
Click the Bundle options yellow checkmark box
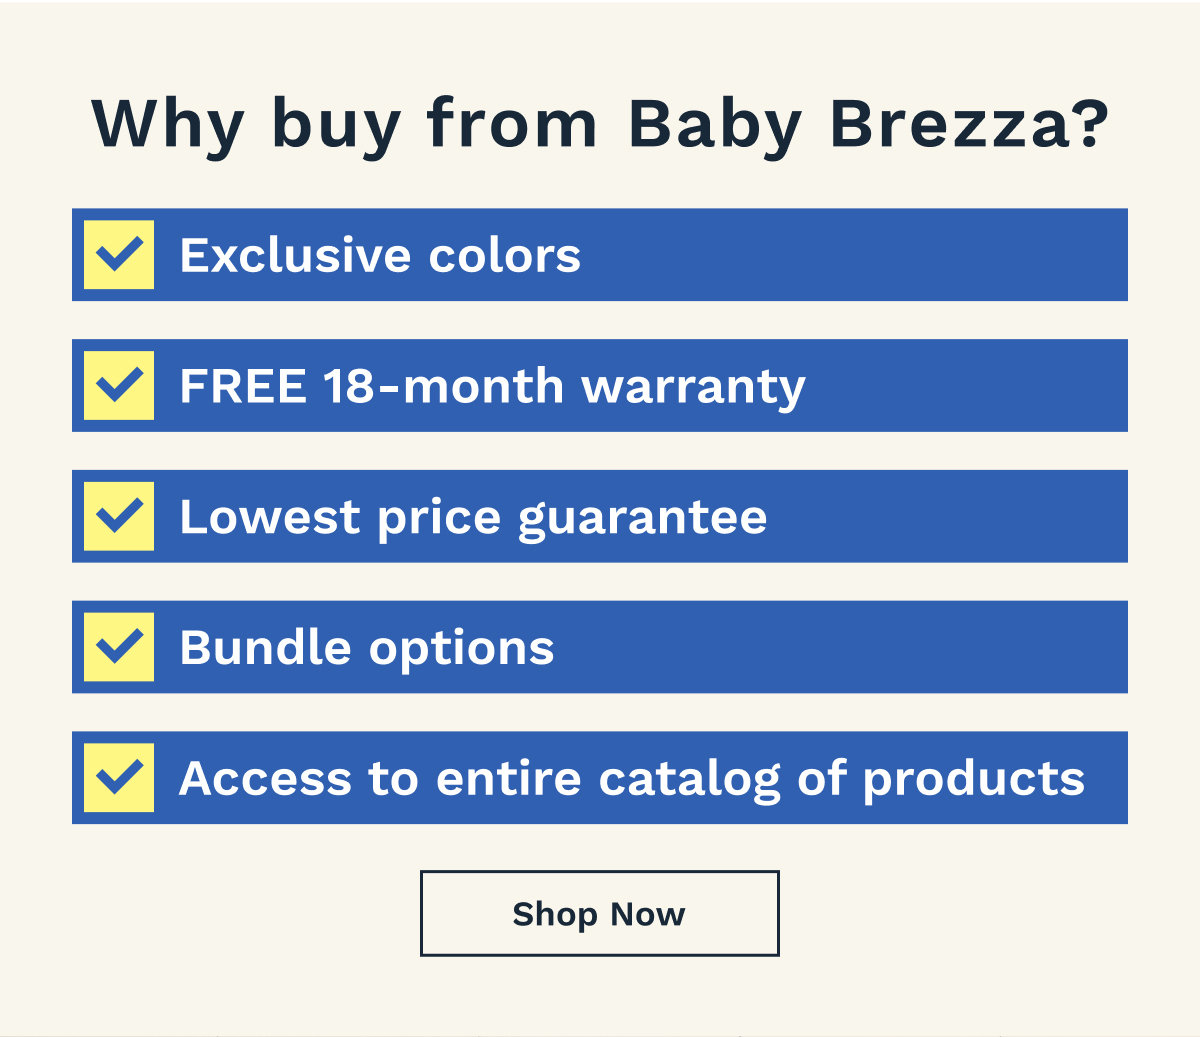(x=119, y=647)
